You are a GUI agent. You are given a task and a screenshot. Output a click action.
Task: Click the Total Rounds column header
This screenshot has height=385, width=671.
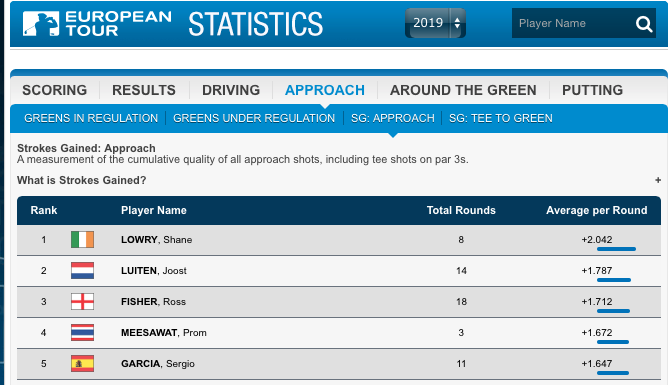tap(461, 210)
